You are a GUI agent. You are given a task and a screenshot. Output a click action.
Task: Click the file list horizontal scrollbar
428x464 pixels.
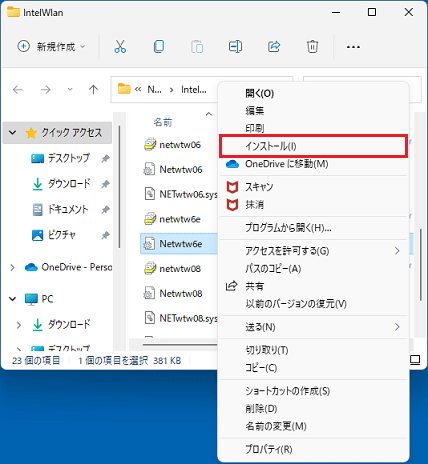tap(180, 344)
